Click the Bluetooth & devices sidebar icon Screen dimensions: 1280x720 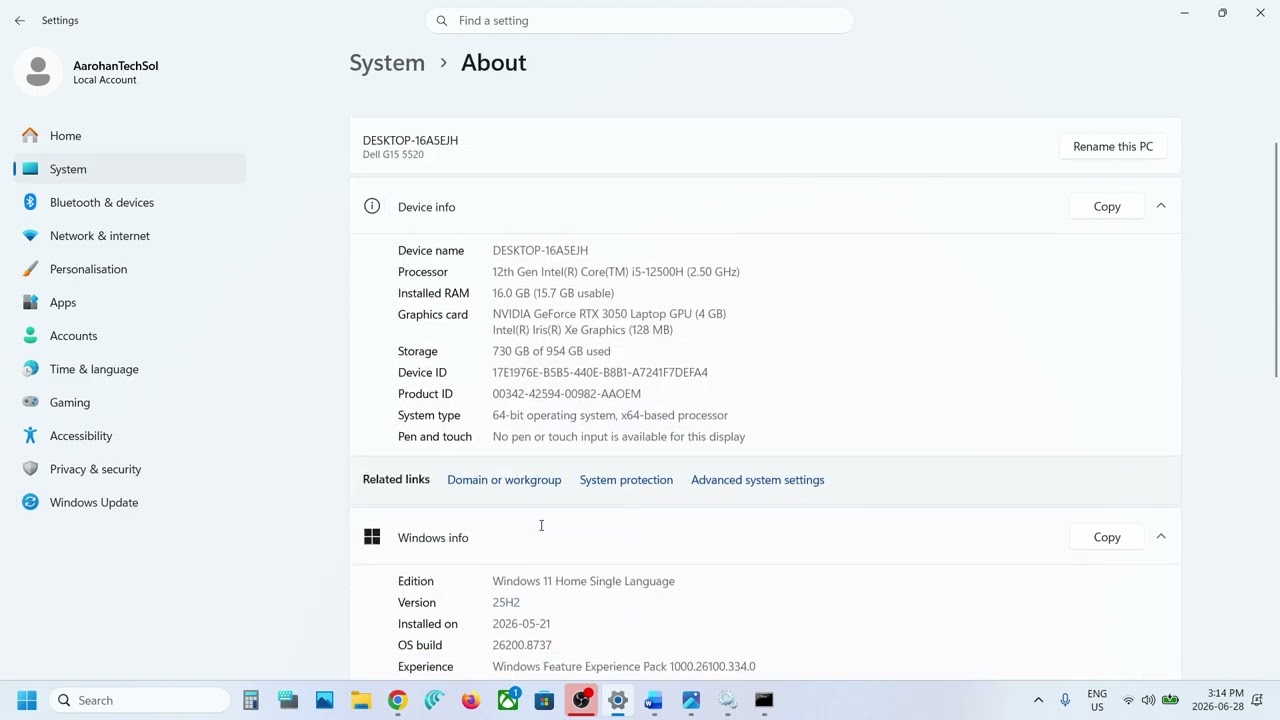pyautogui.click(x=30, y=202)
